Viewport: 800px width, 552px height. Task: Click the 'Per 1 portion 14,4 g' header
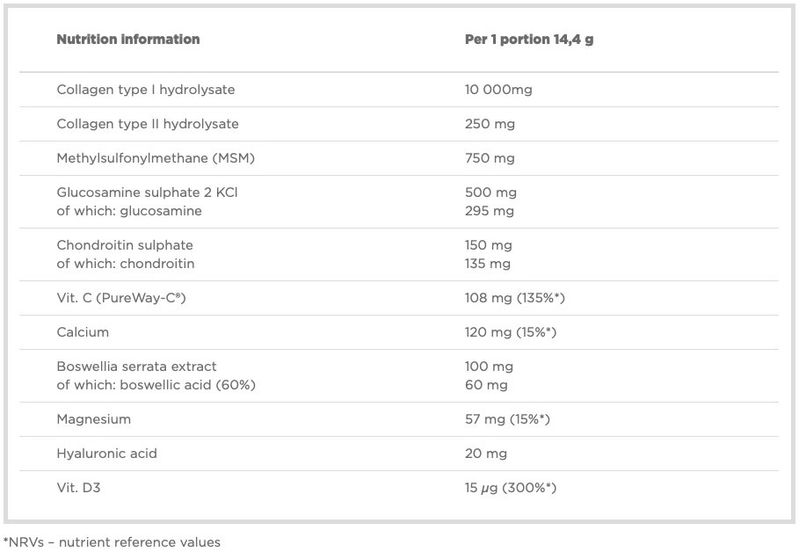click(529, 39)
